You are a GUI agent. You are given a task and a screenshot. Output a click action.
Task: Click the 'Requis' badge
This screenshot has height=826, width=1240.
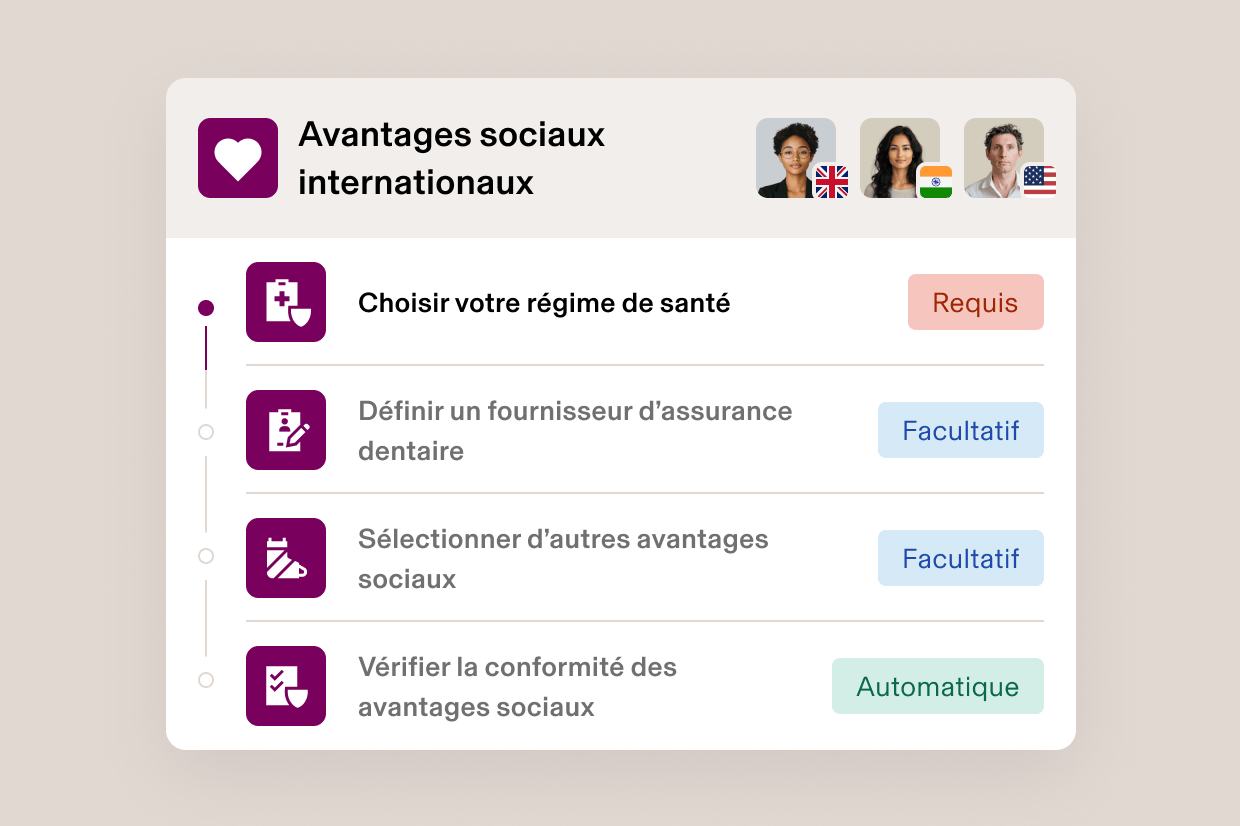pos(975,302)
